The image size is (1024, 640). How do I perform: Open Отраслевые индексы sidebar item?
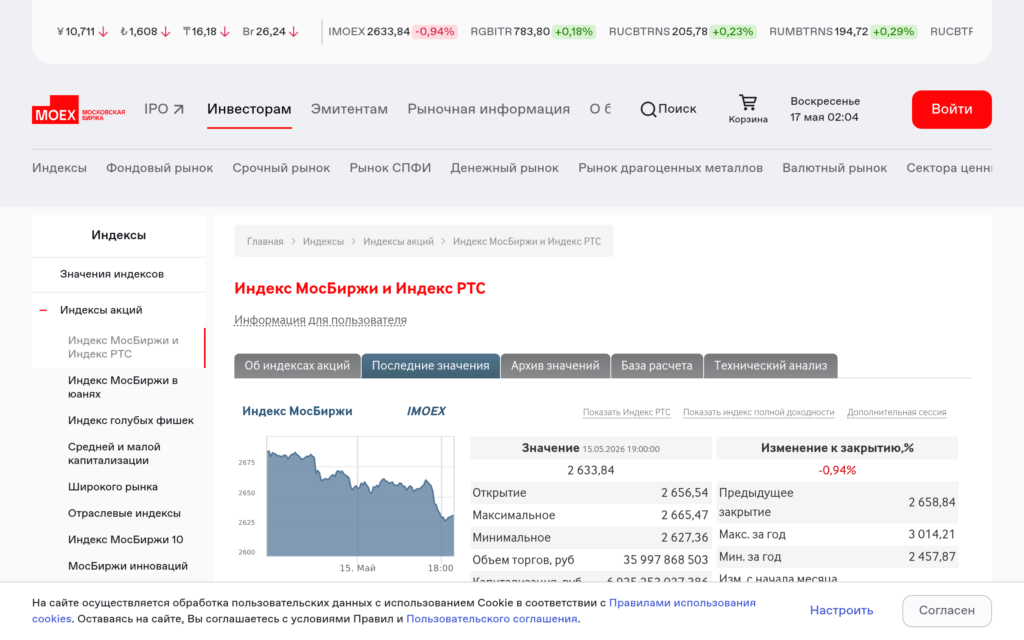point(124,513)
